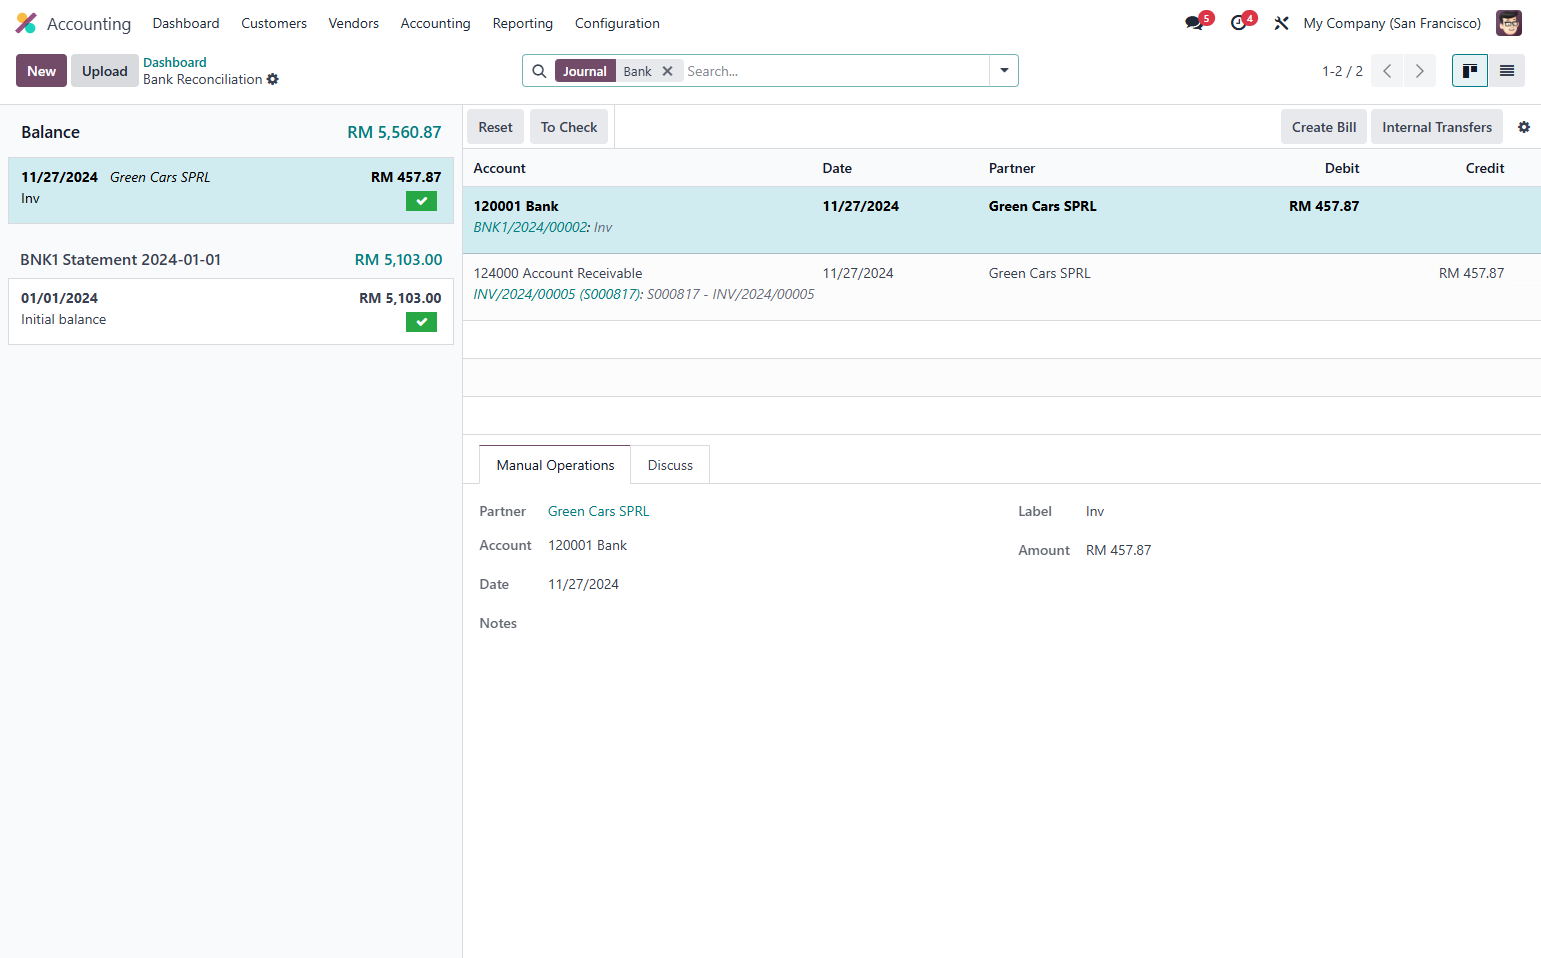Click into the Search field
The width and height of the screenshot is (1541, 958).
[x=835, y=71]
